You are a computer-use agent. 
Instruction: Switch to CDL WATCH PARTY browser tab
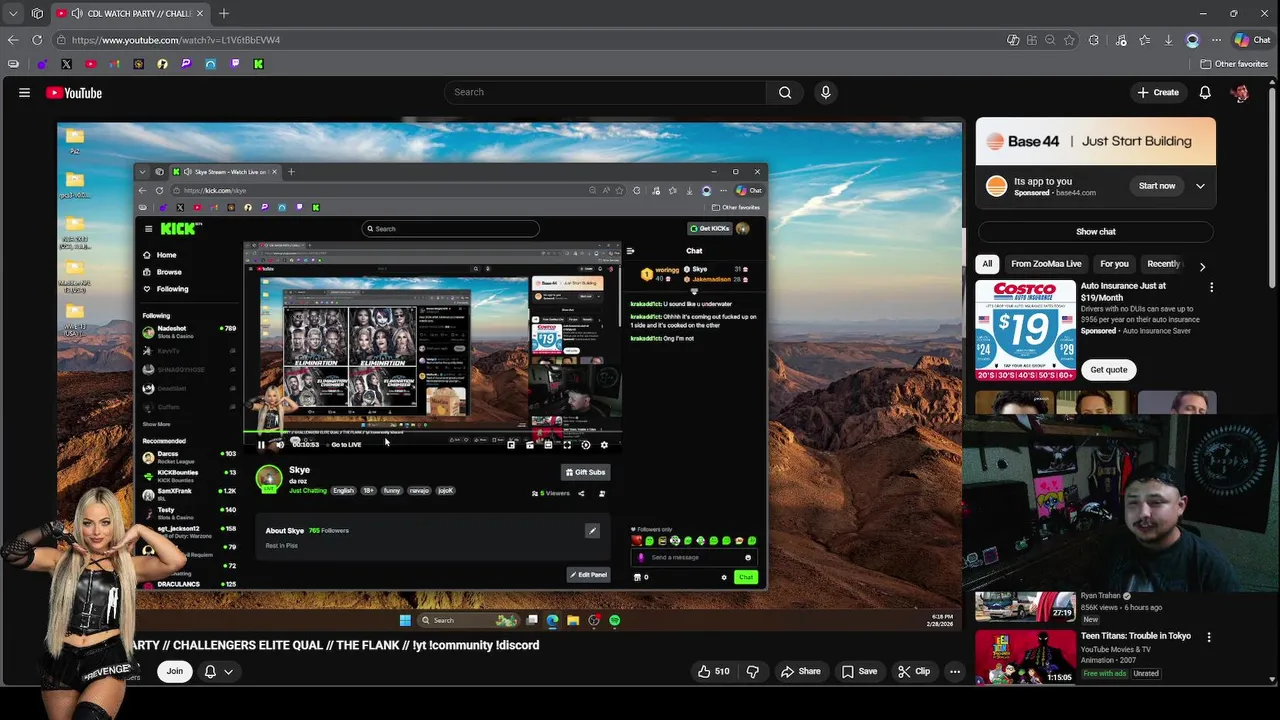[x=130, y=13]
